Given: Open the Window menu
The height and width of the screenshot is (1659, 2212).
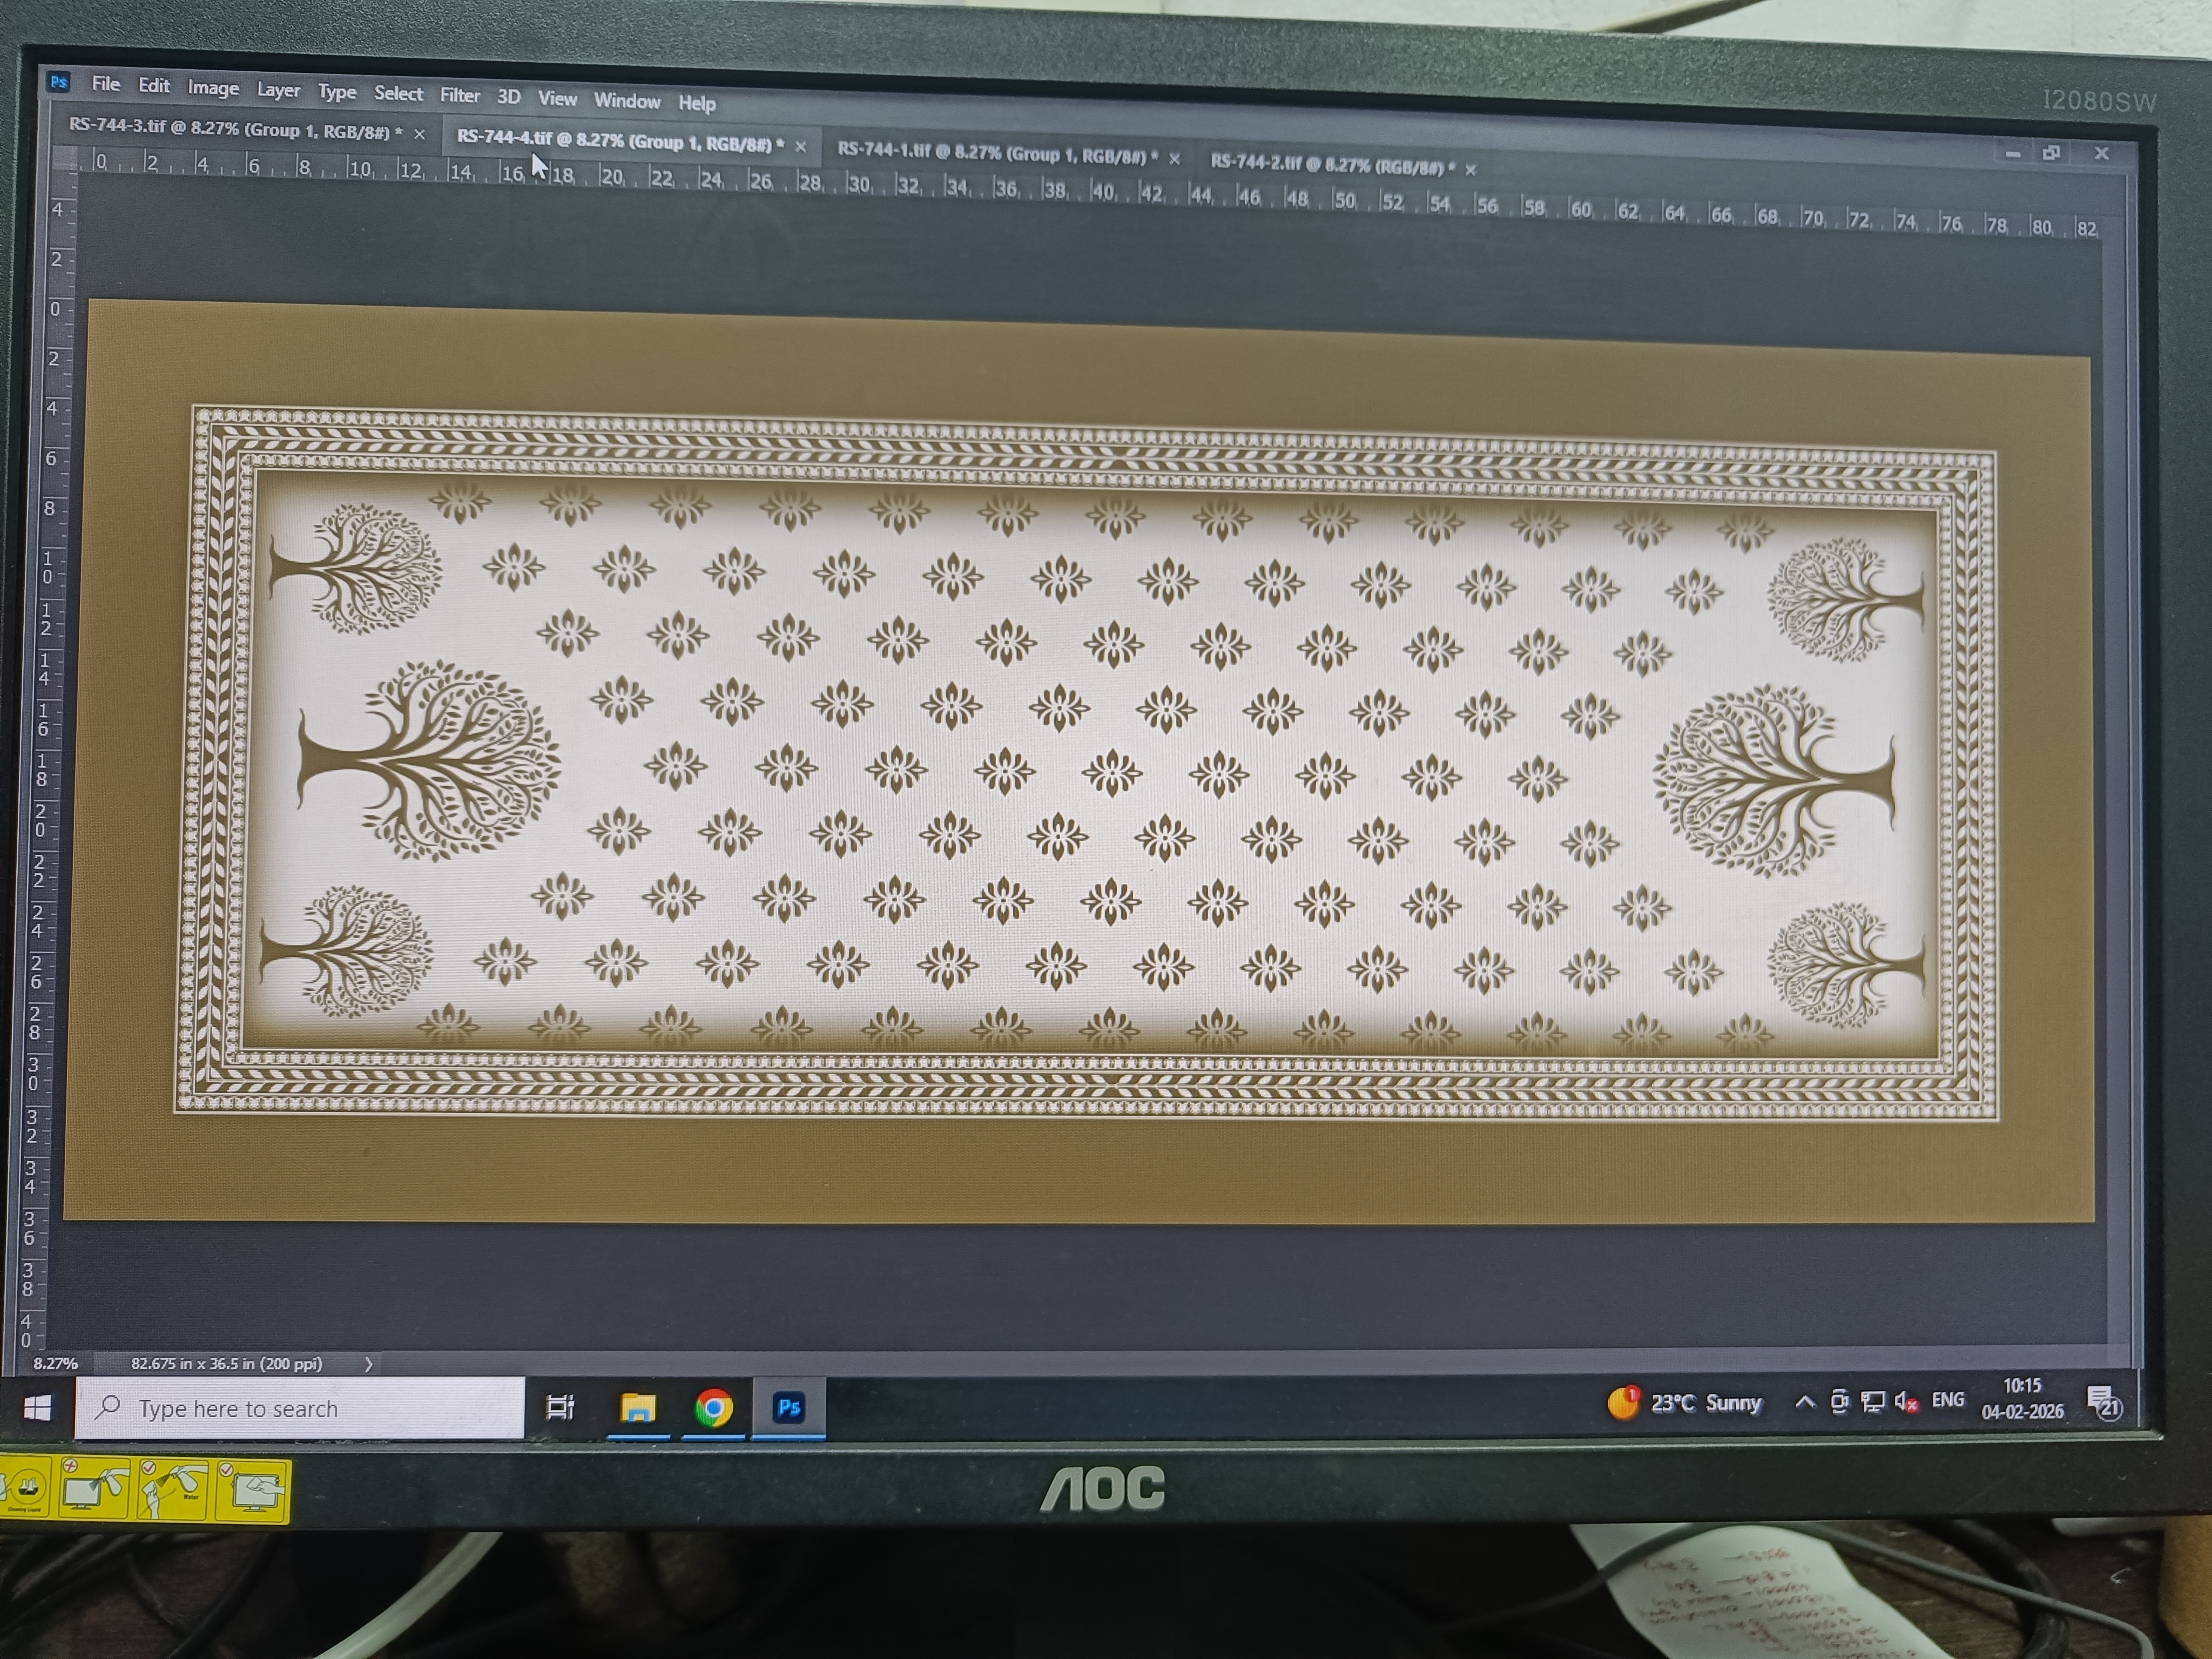Looking at the screenshot, I should pos(626,101).
